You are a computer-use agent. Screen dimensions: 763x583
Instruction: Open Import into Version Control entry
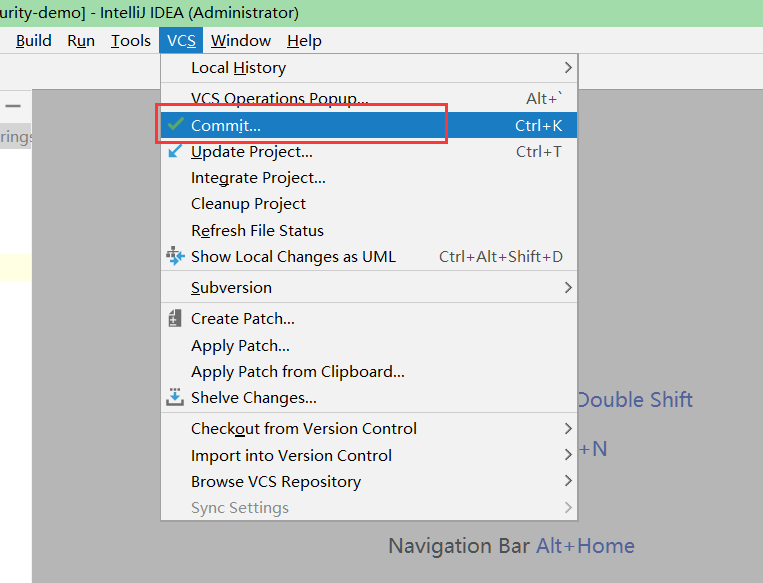(x=369, y=455)
